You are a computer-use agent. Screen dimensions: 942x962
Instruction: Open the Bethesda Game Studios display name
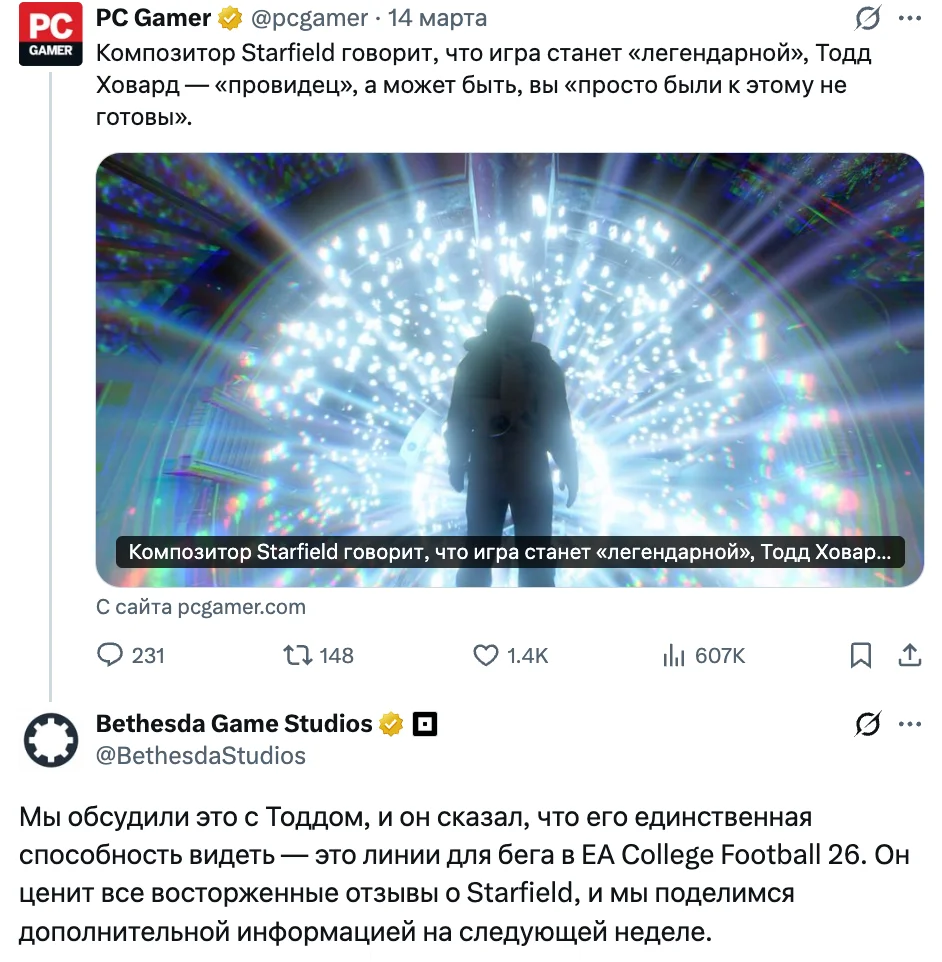pyautogui.click(x=234, y=724)
